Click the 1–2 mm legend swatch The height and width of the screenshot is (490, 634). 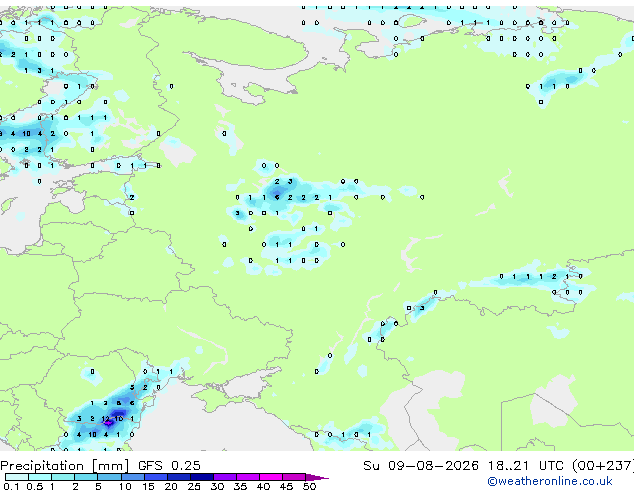[x=63, y=477]
